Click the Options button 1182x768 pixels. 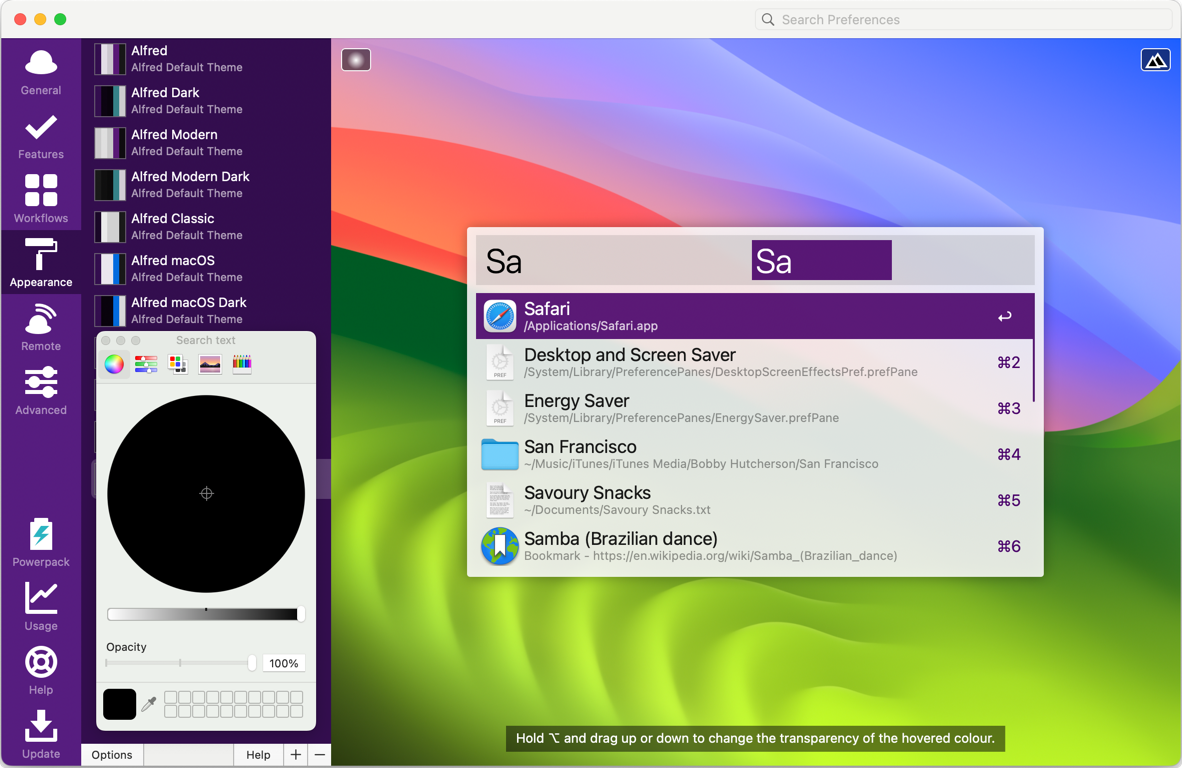coord(112,755)
